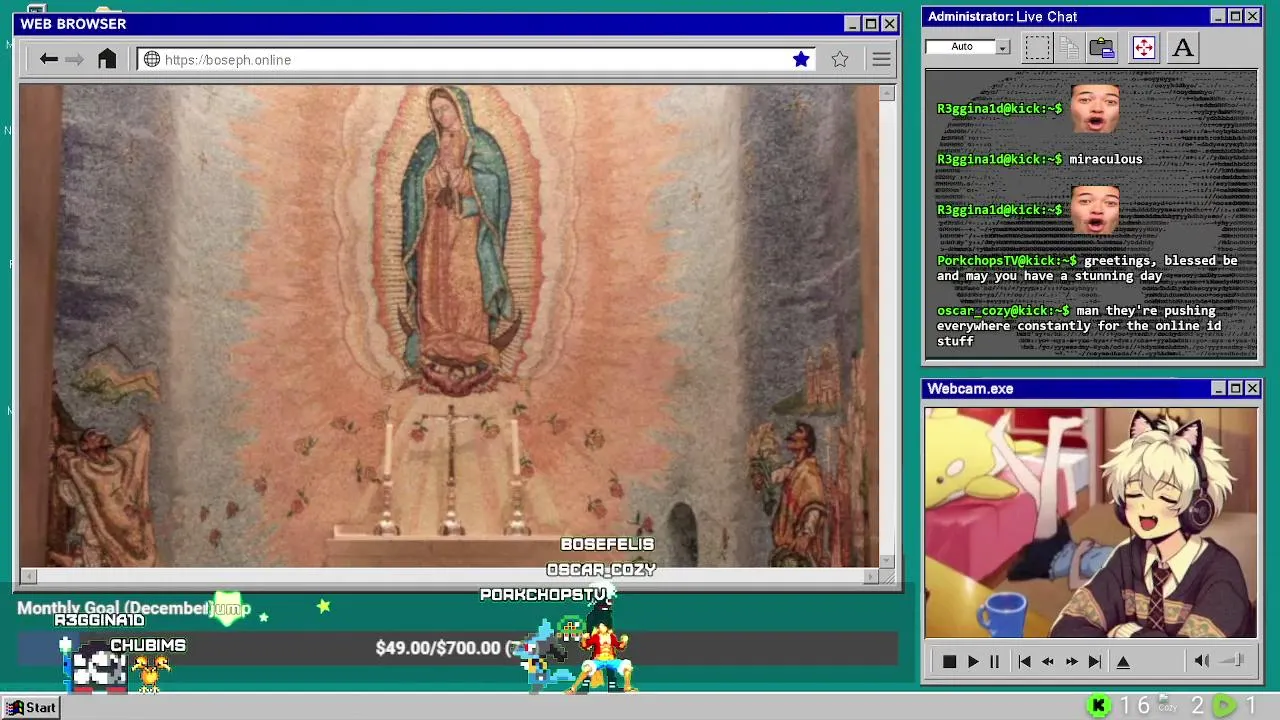Click the Copy icon in Live Chat toolbar
Viewport: 1280px width, 720px height.
1069,47
